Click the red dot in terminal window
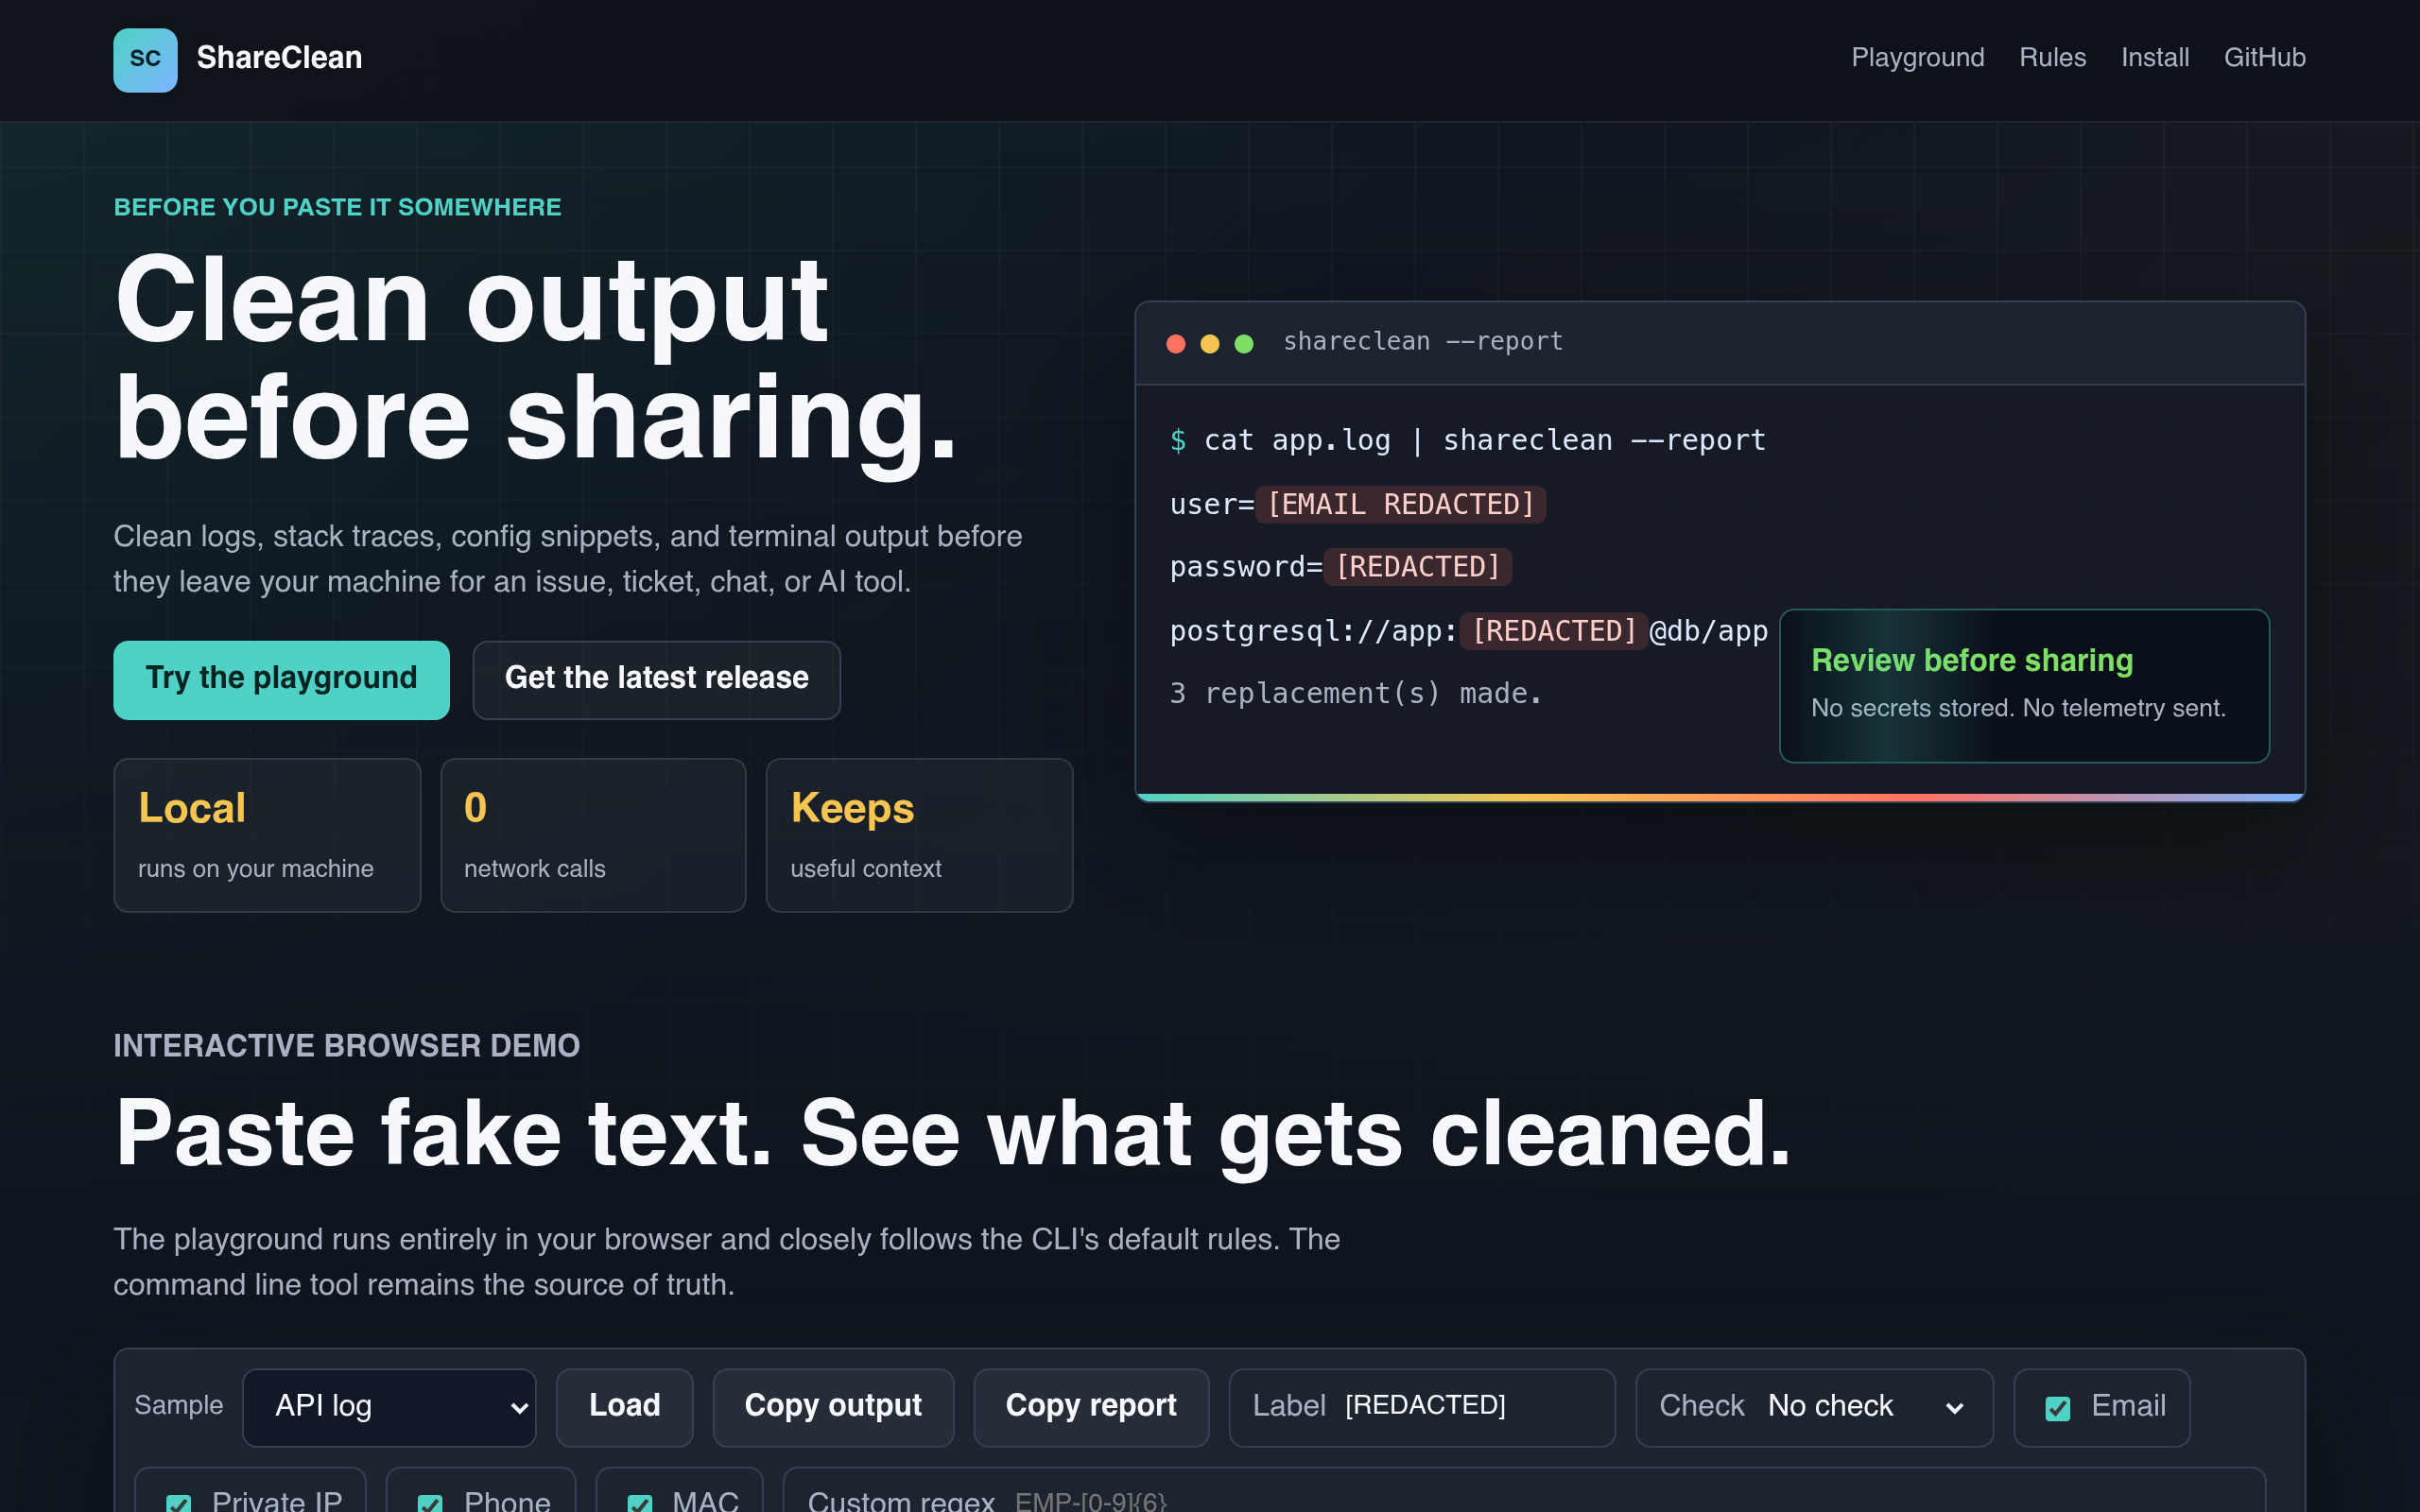The image size is (2420, 1512). click(1176, 344)
